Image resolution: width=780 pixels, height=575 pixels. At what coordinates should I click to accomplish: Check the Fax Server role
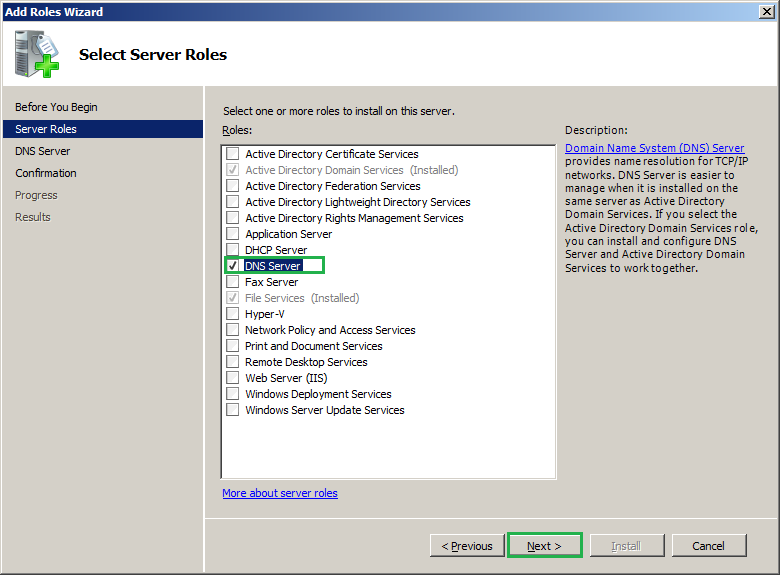tap(233, 282)
